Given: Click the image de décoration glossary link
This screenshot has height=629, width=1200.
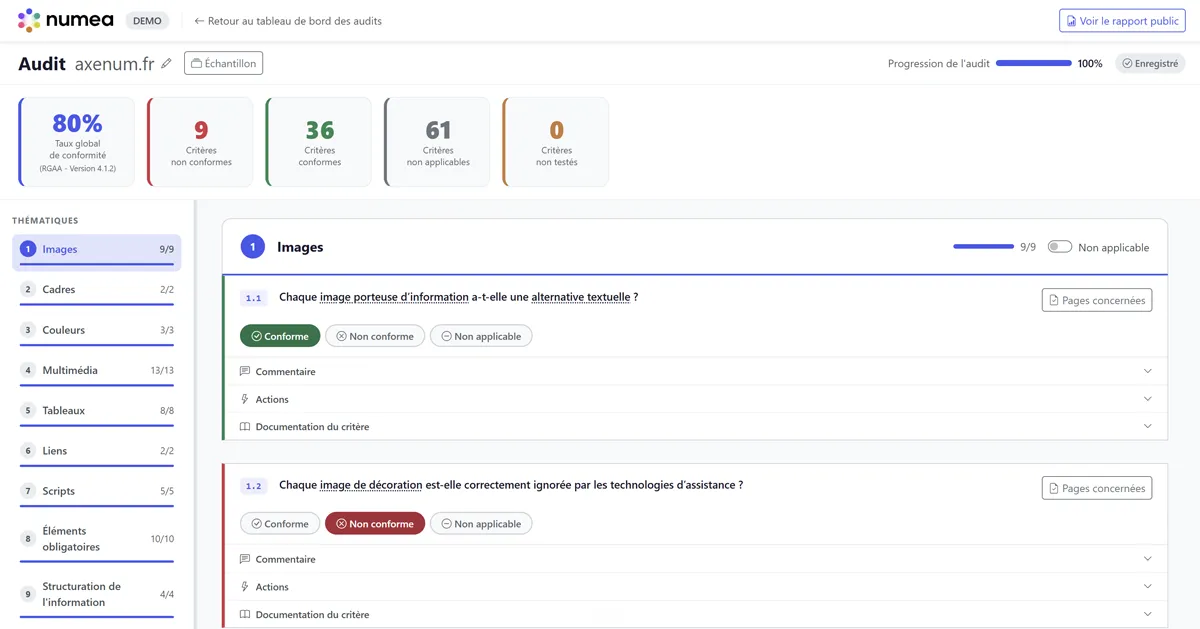Looking at the screenshot, I should click(x=371, y=485).
